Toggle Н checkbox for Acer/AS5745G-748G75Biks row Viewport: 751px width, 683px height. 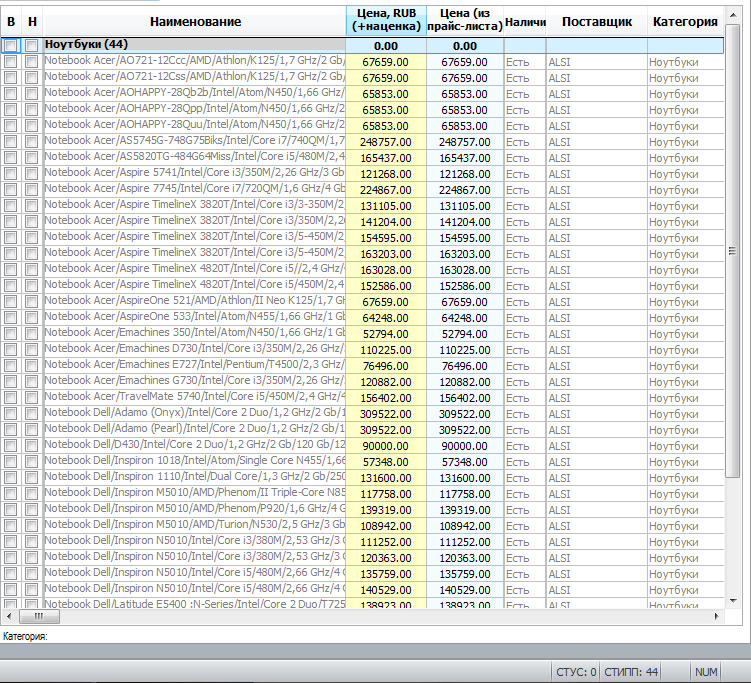32,142
